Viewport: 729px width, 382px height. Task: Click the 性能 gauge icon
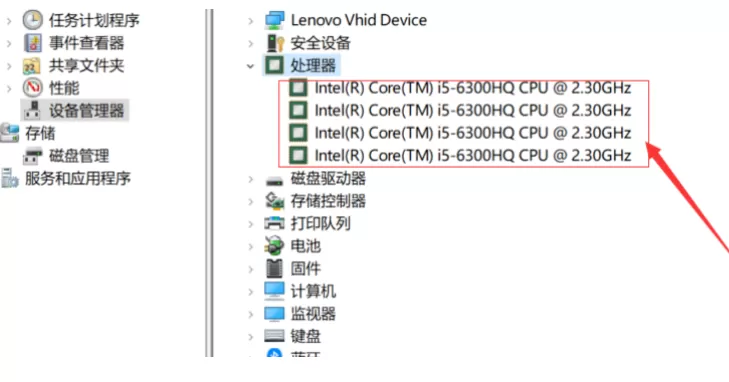pos(33,87)
